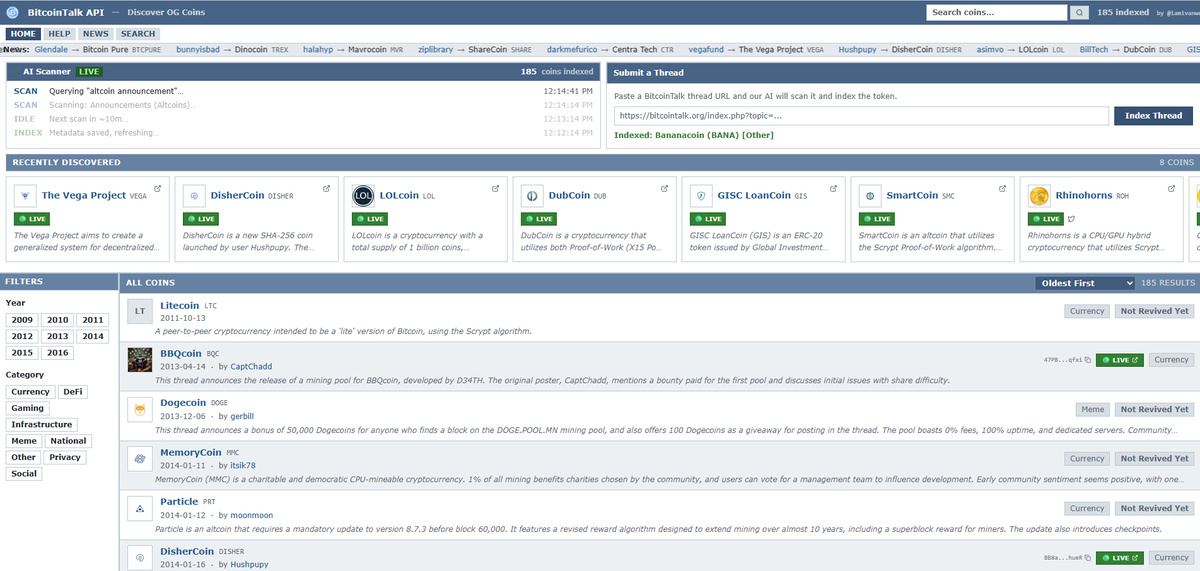The width and height of the screenshot is (1200, 571).
Task: Open ShareCoin SHARE in the news ticker
Action: 500,49
